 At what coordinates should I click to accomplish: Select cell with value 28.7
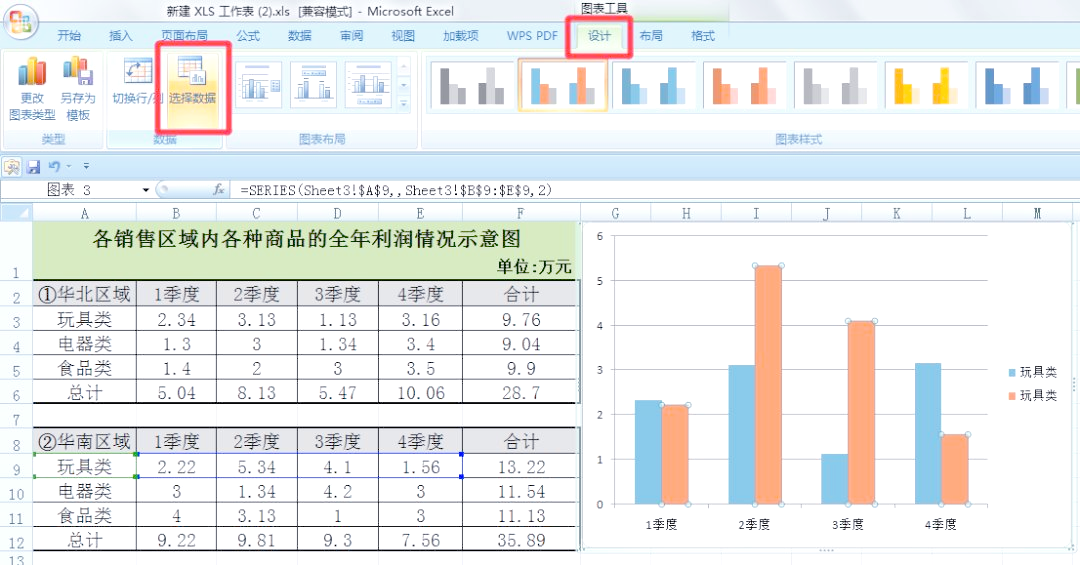pos(521,393)
